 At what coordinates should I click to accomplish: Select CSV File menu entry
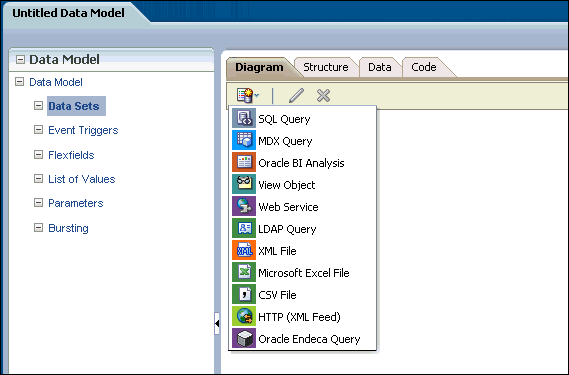coord(303,294)
